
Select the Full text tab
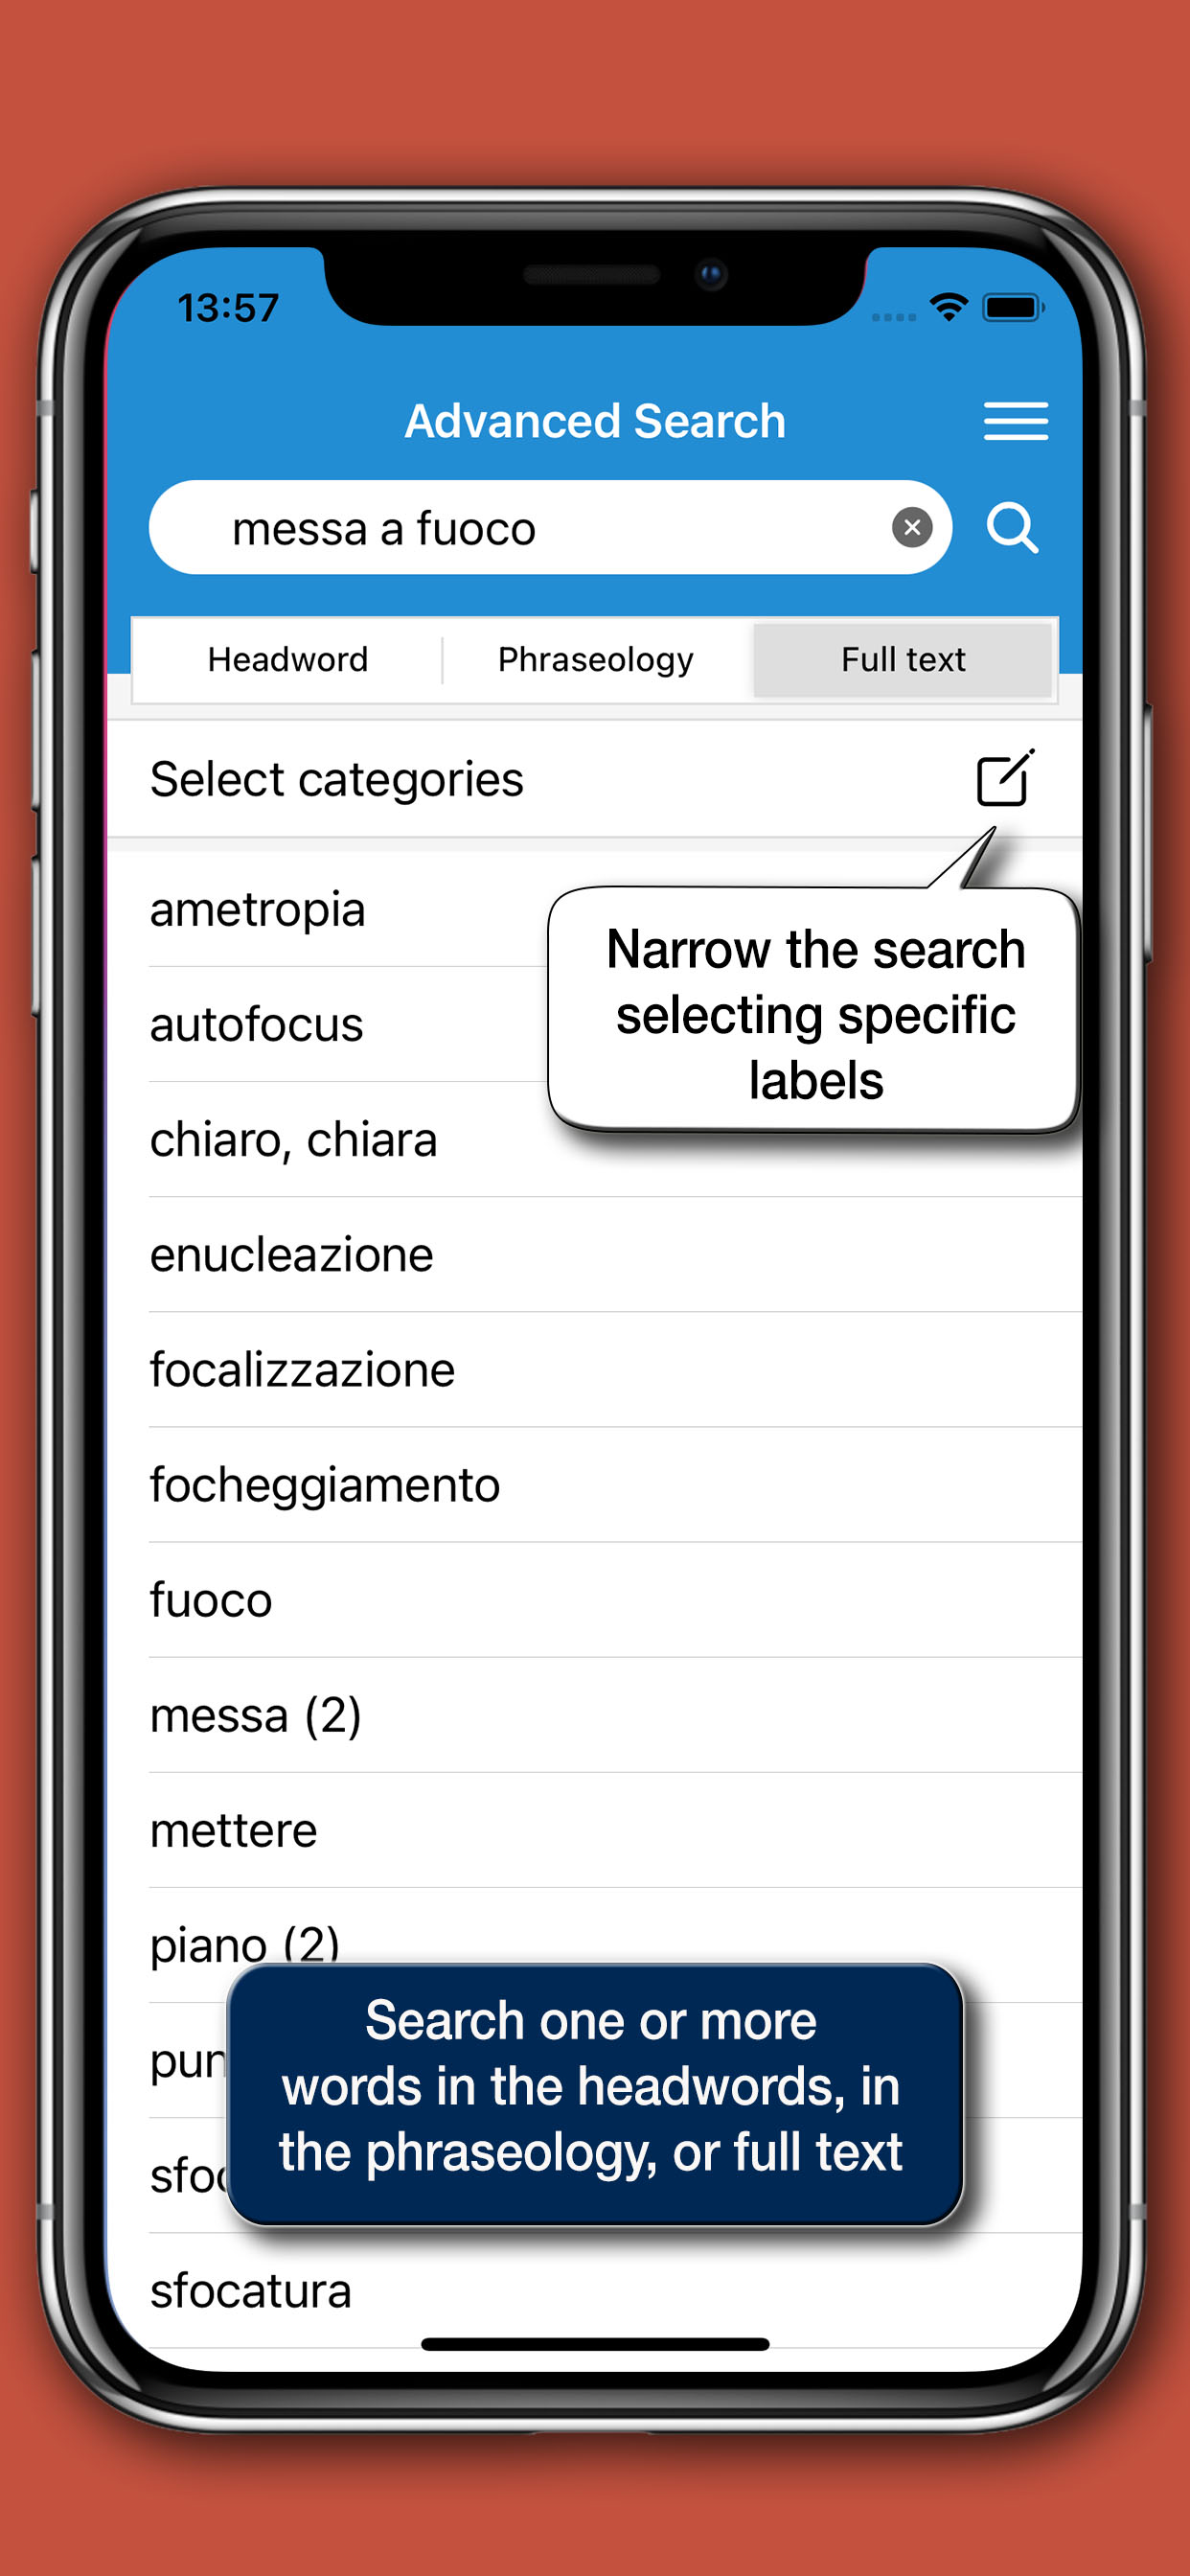pyautogui.click(x=903, y=660)
